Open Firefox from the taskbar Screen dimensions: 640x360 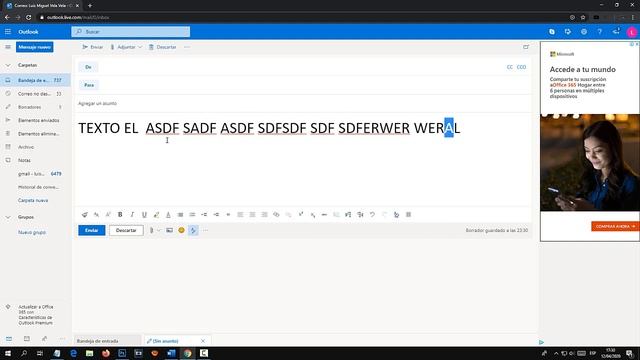pyautogui.click(x=106, y=353)
